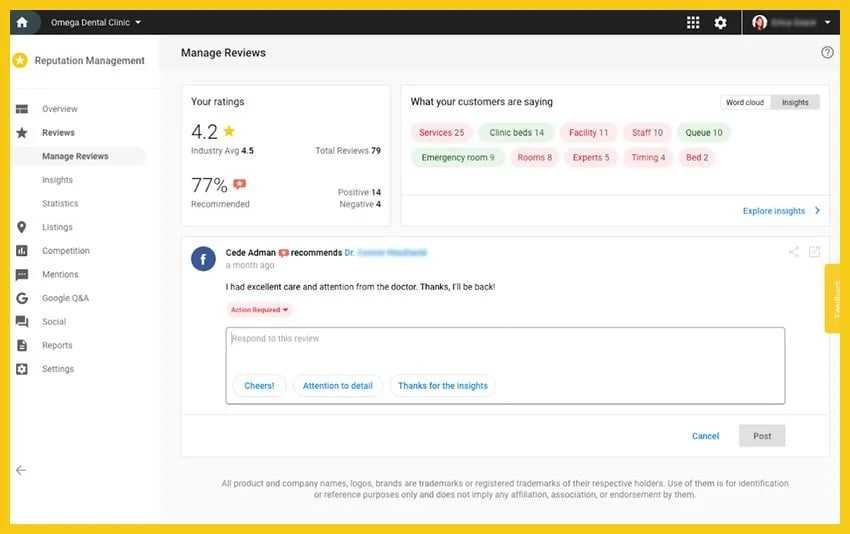850x534 pixels.
Task: Select Manage Reviews in sidebar
Action: (x=75, y=156)
